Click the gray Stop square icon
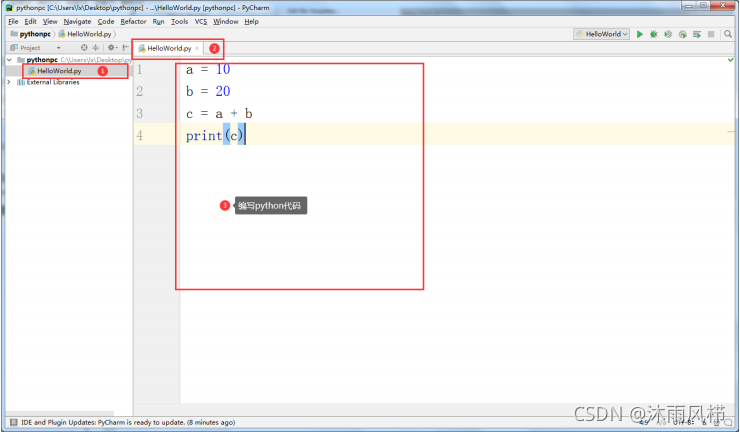The image size is (740, 432). coord(711,34)
